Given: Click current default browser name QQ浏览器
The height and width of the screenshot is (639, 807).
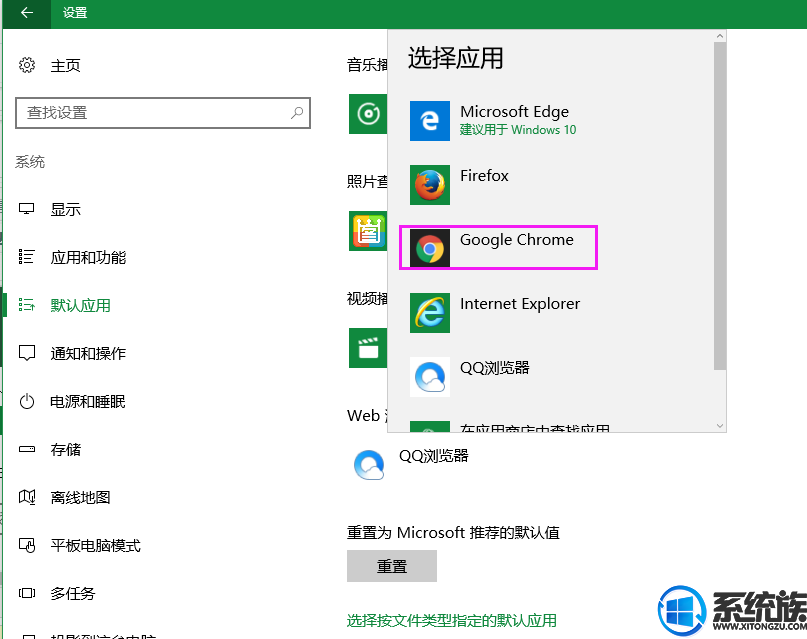Looking at the screenshot, I should tap(433, 456).
